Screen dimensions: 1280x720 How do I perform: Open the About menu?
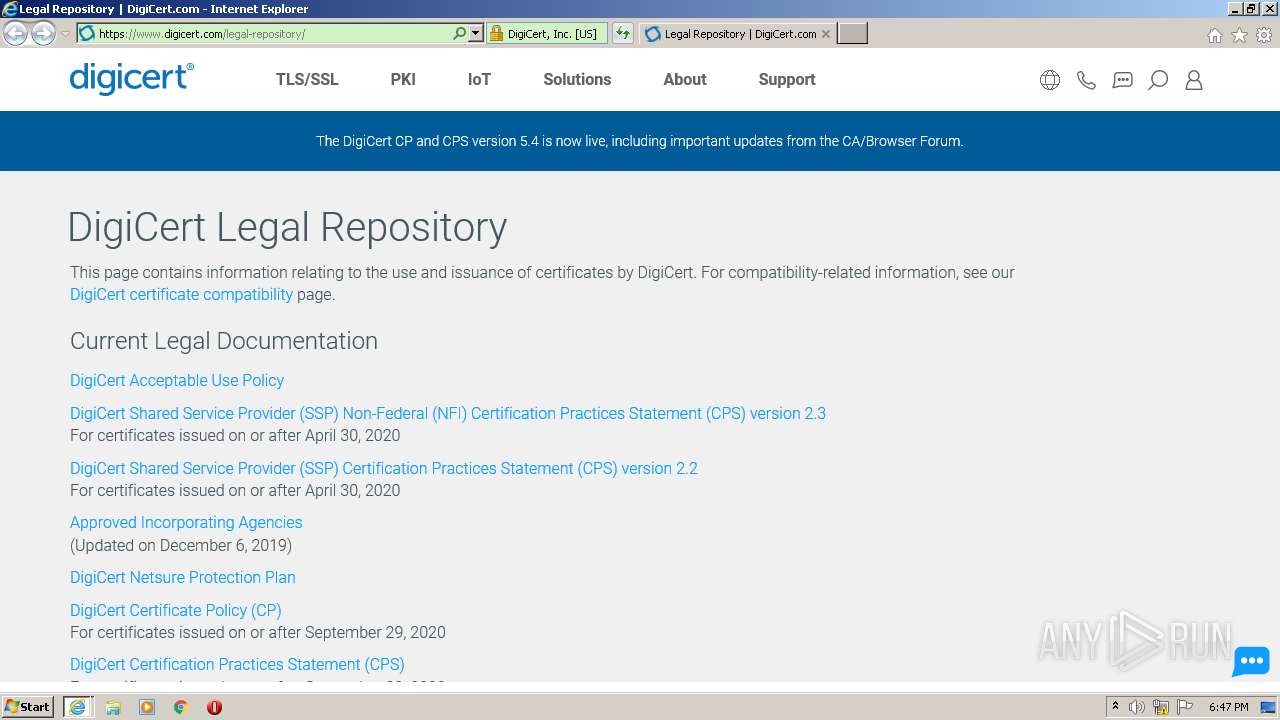685,79
